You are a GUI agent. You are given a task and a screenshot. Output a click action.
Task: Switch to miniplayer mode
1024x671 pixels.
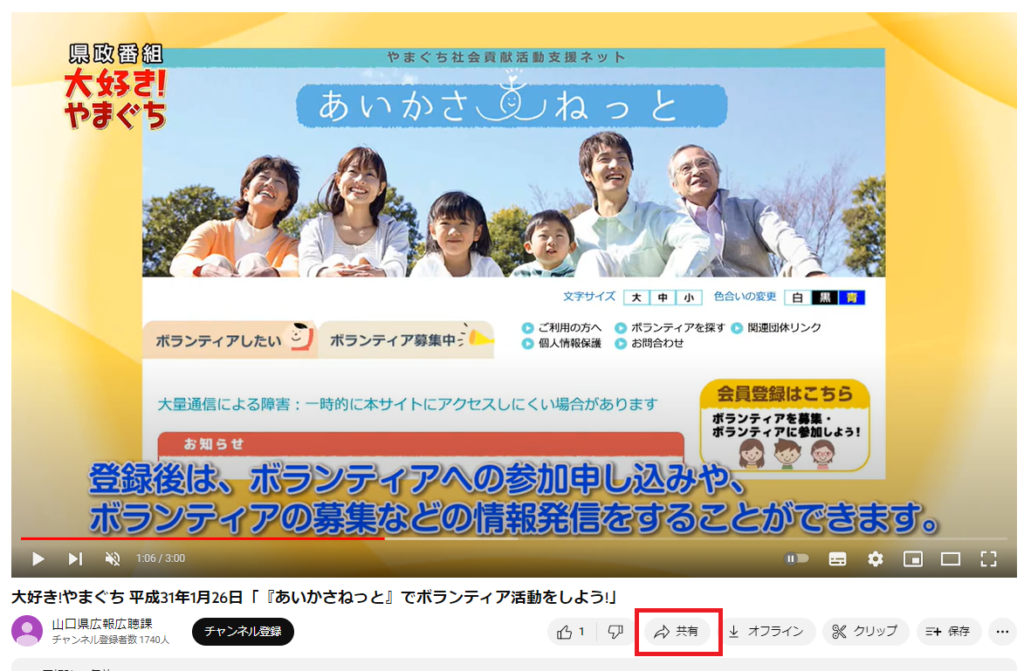coord(913,559)
